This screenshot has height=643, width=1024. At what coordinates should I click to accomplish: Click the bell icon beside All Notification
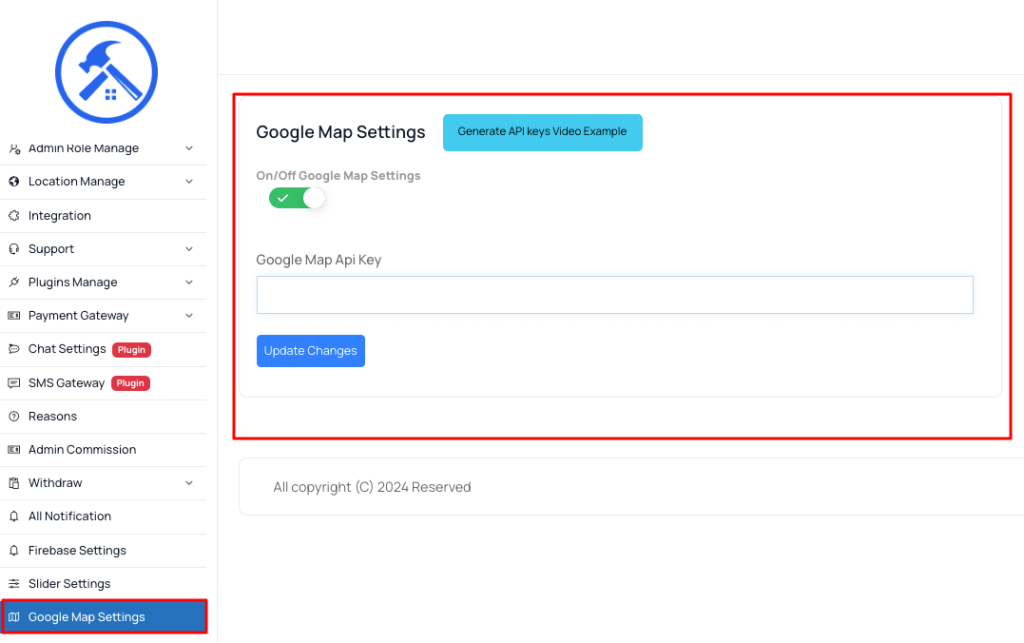(14, 516)
